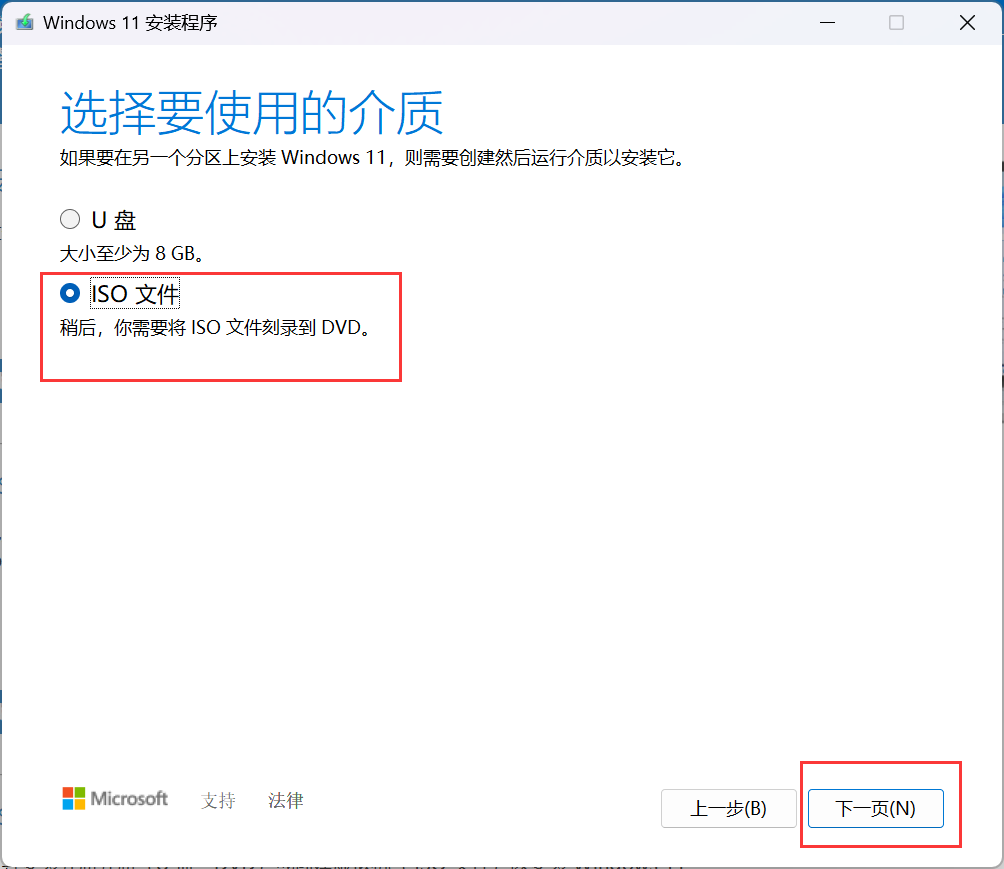Click the Windows 11 setup title bar icon

(x=24, y=23)
